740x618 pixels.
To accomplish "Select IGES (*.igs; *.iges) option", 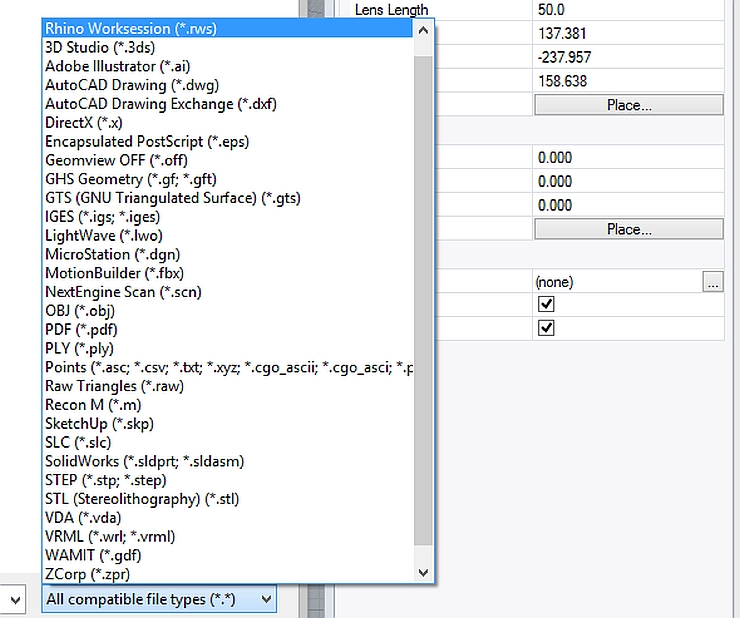I will pos(227,217).
